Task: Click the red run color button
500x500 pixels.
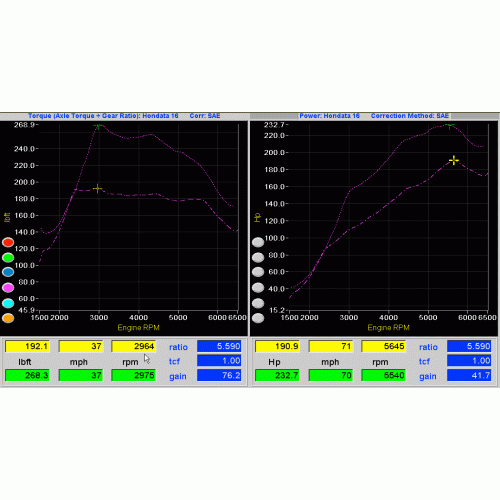Action: pos(8,242)
